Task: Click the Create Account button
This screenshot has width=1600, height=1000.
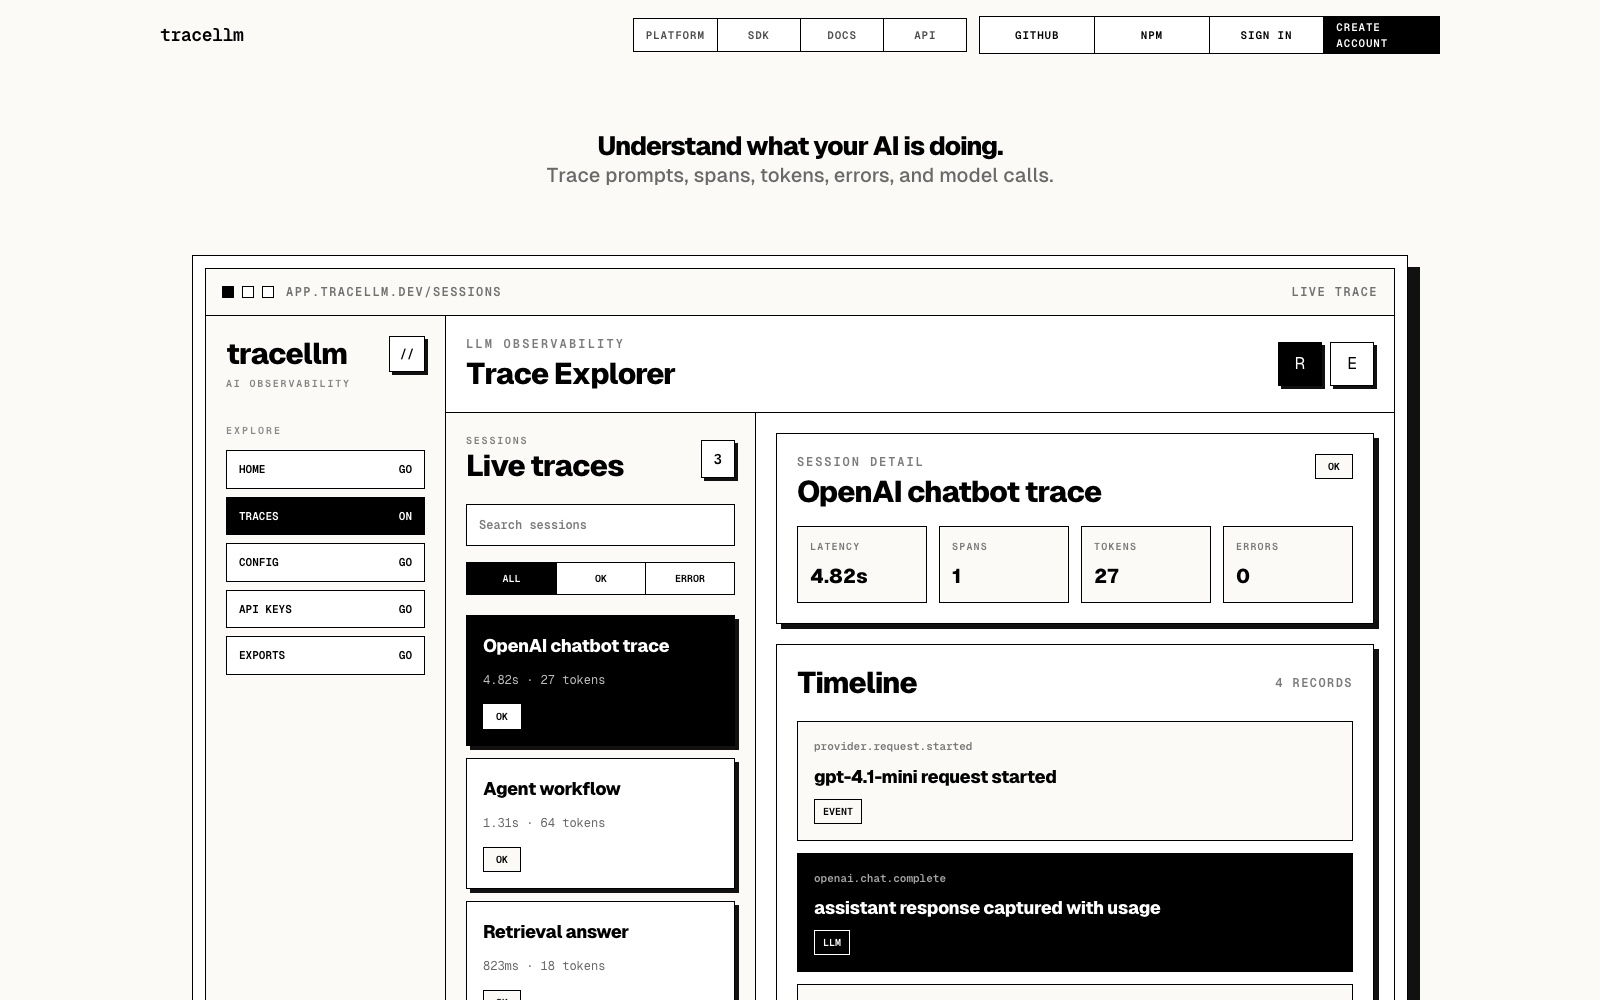Action: pos(1381,35)
